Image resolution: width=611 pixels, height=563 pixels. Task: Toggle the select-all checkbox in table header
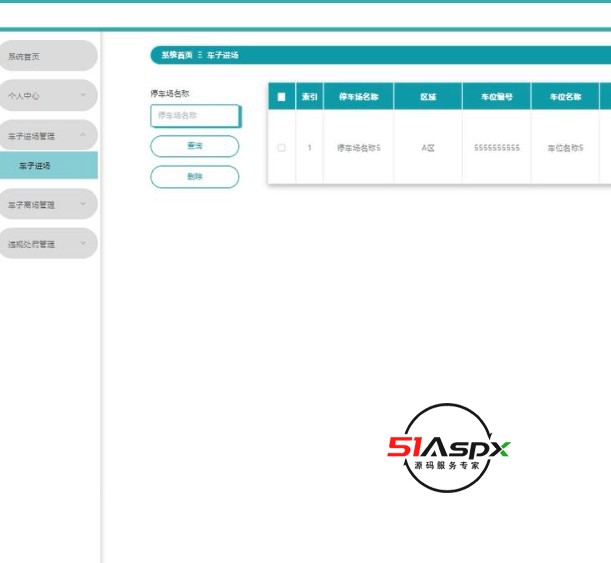281,97
